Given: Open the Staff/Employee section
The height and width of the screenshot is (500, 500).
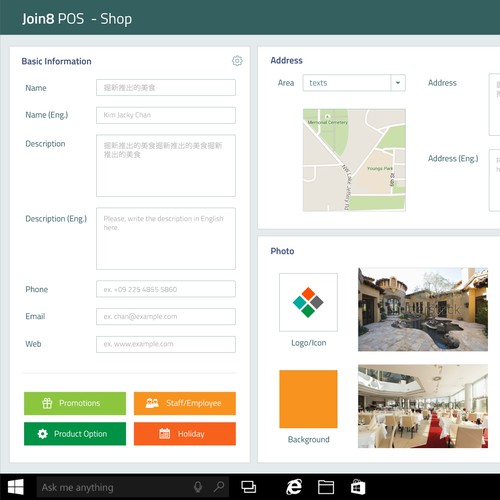Looking at the screenshot, I should coord(185,403).
